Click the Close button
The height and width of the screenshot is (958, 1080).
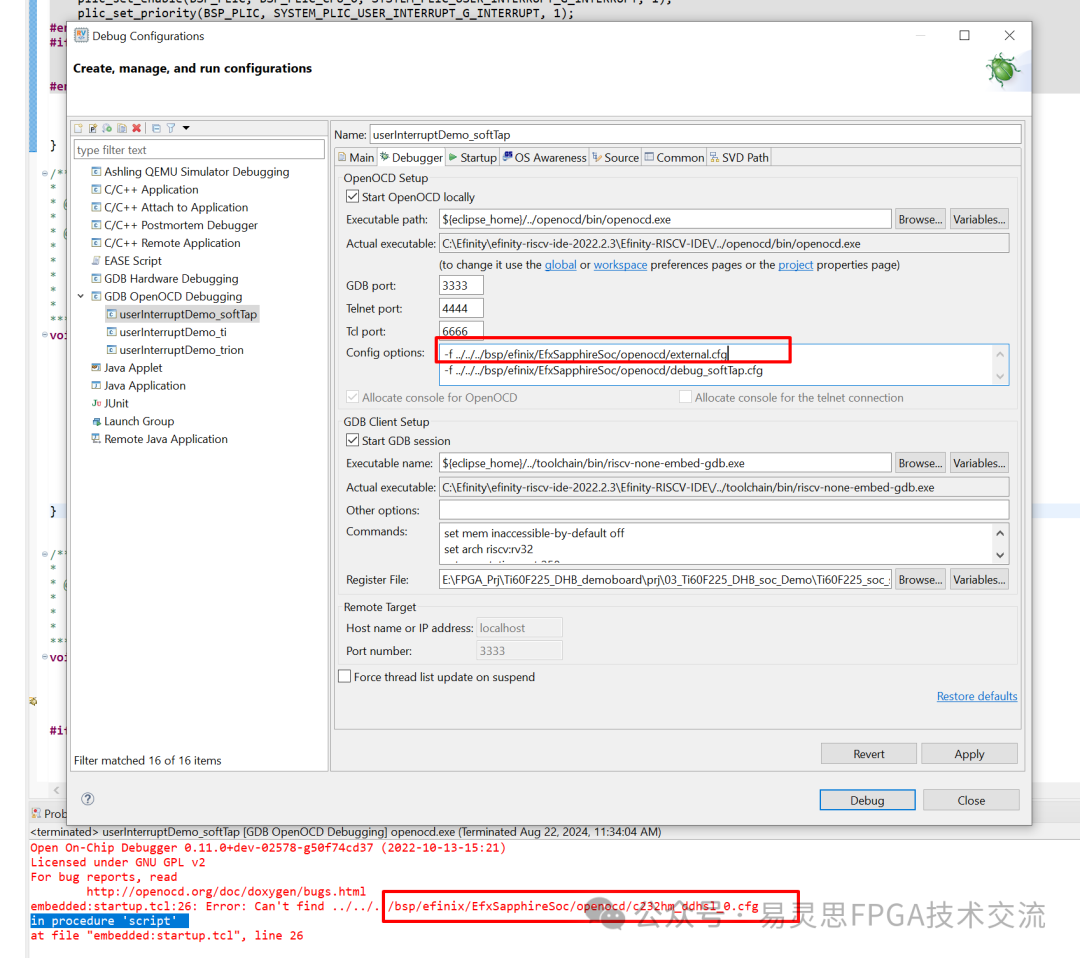point(971,800)
